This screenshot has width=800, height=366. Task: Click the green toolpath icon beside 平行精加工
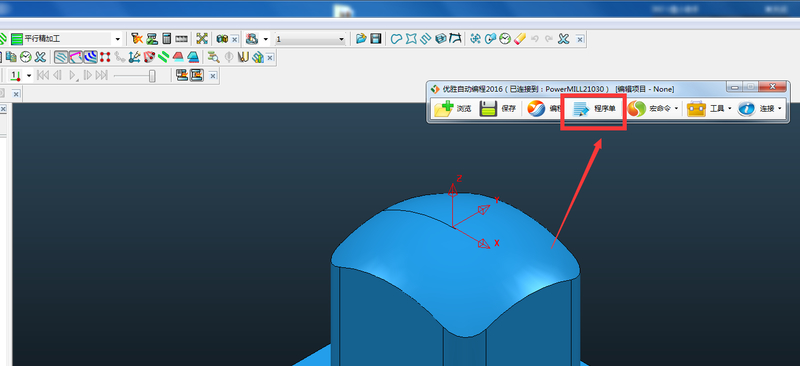pos(17,39)
